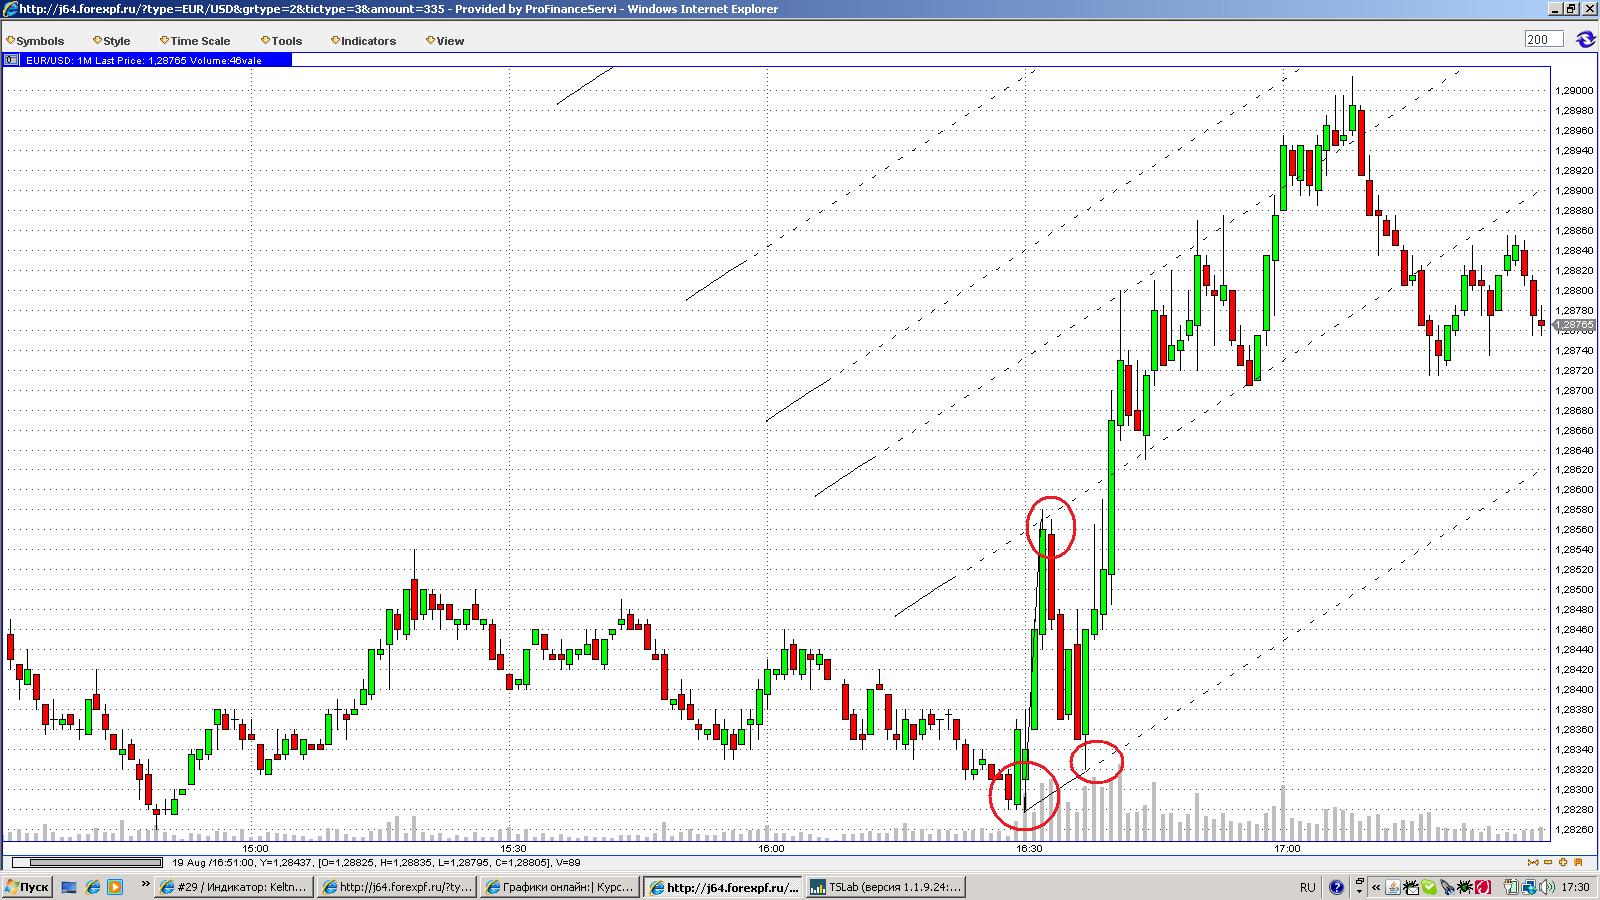The image size is (1600, 900).
Task: Open the Indicators menu
Action: pos(364,41)
